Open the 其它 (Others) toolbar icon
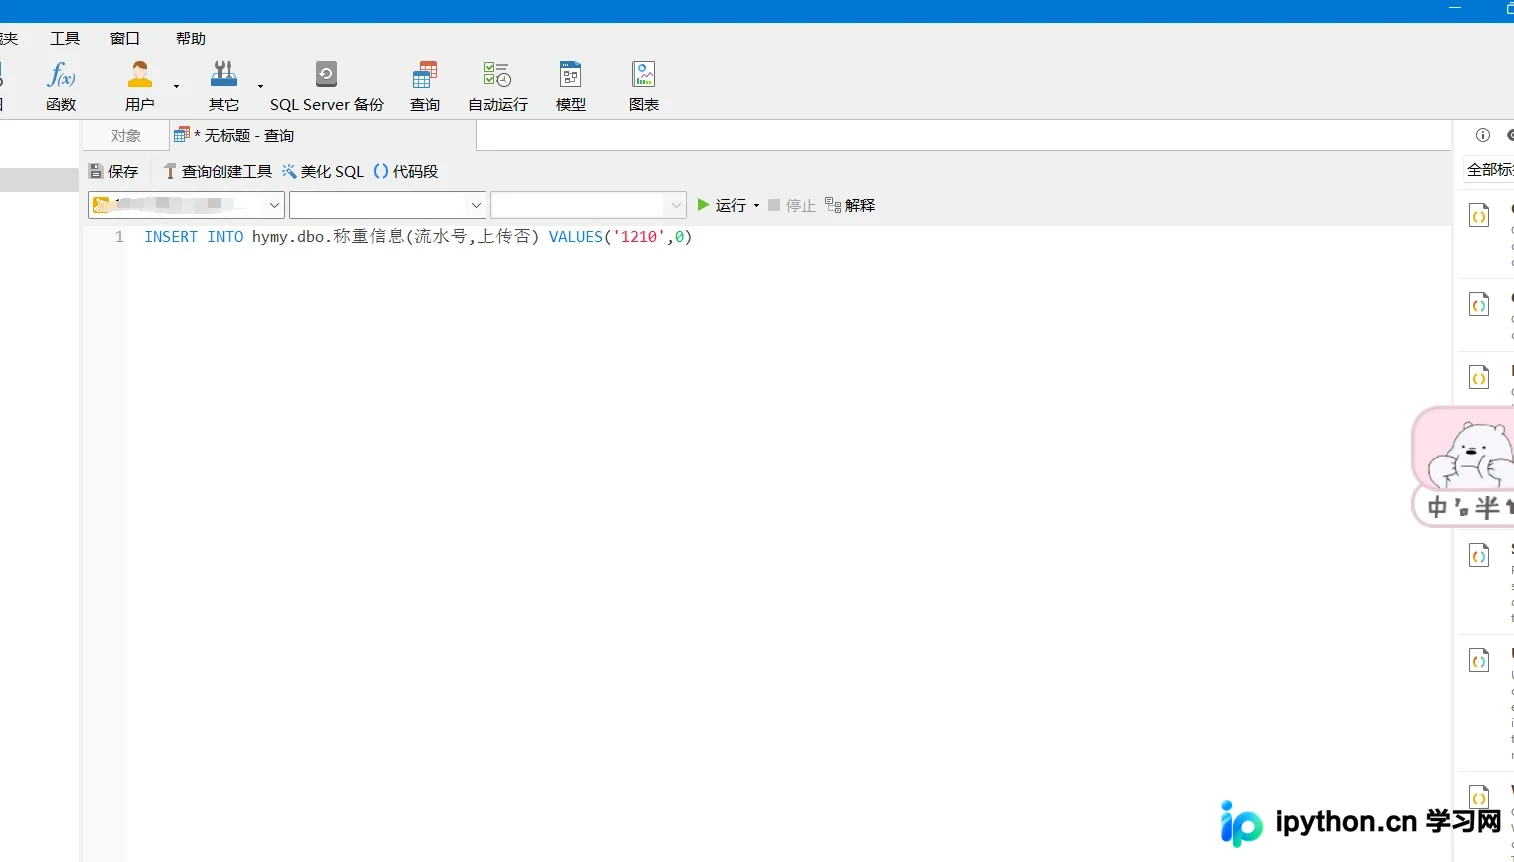 click(224, 86)
